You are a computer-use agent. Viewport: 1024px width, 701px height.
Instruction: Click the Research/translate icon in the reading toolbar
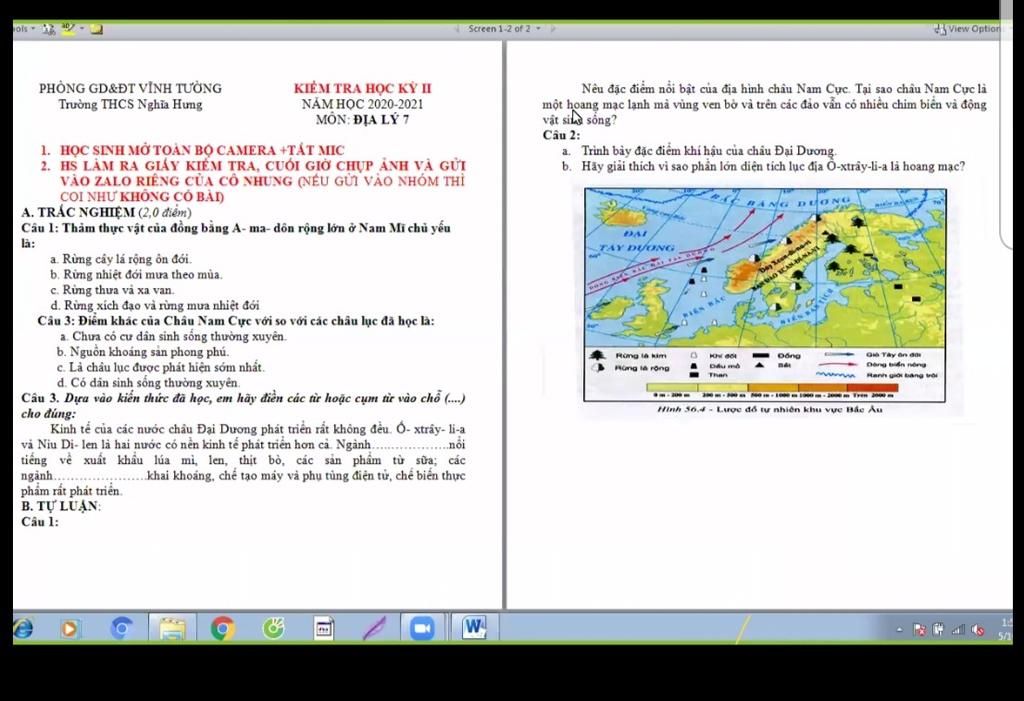[48, 29]
